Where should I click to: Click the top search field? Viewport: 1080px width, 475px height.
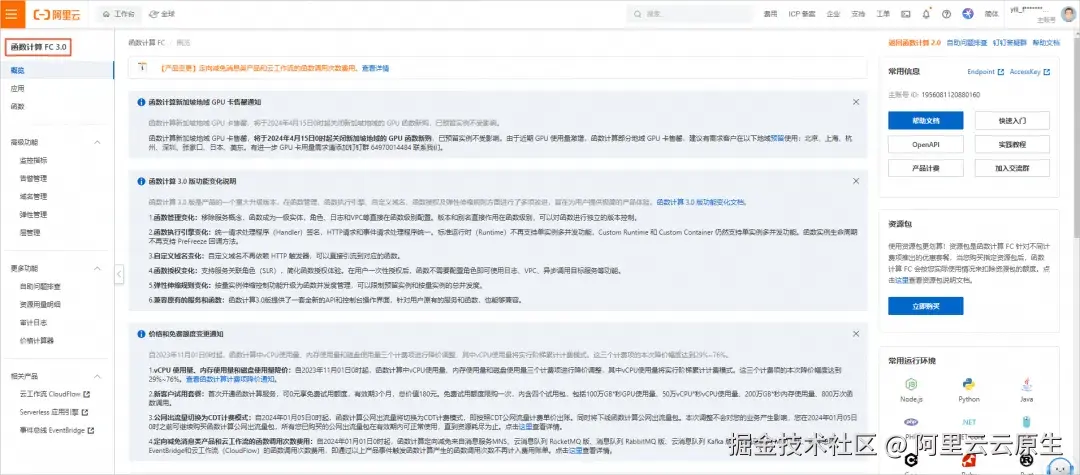tap(689, 14)
